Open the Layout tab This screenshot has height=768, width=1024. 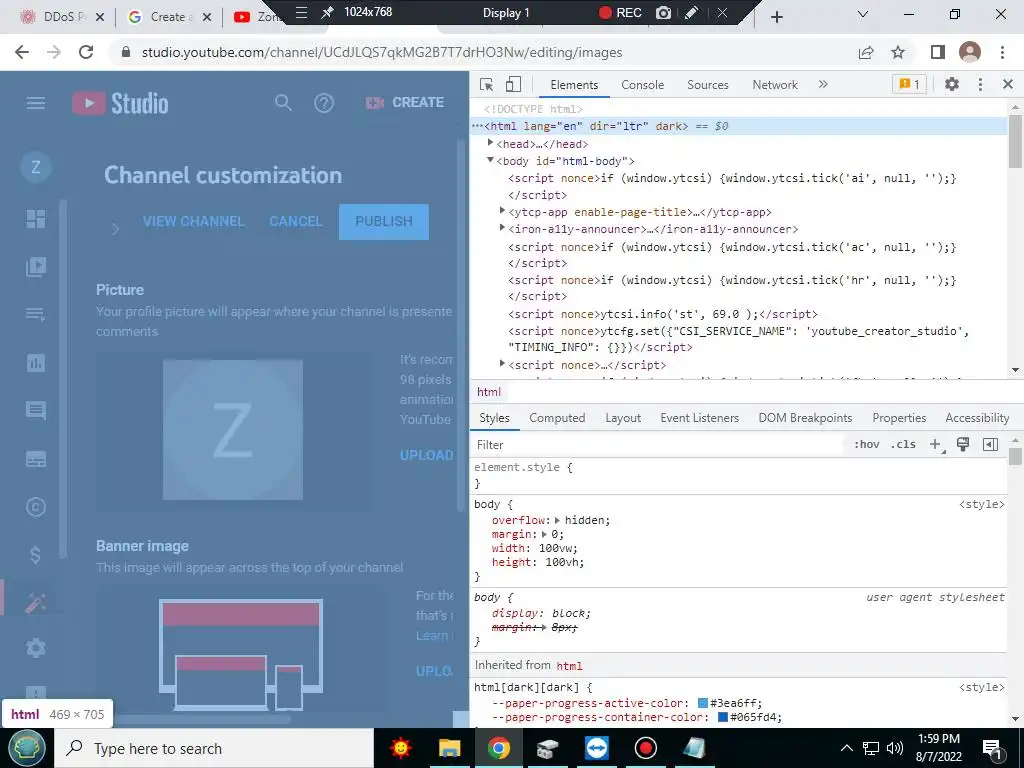coord(622,418)
